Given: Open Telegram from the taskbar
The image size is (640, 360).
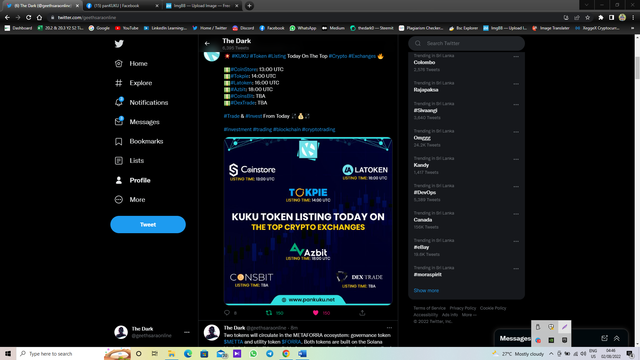Looking at the screenshot, I should pos(269,353).
